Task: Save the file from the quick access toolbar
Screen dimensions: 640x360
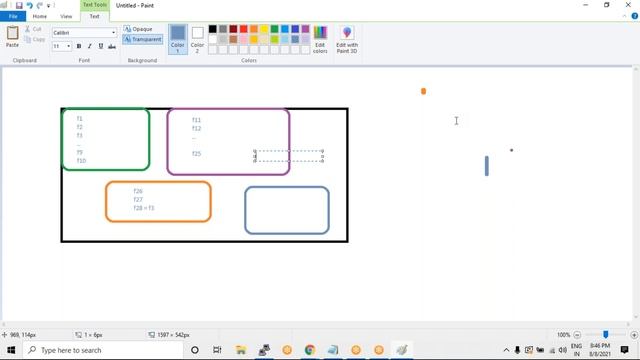Action: (19, 5)
